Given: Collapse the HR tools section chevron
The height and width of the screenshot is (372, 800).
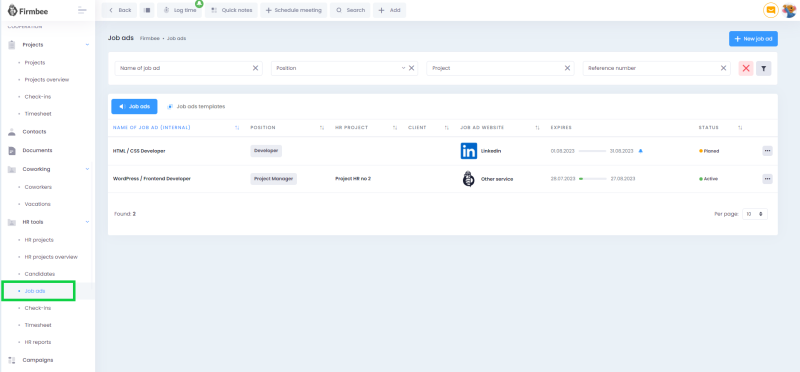Looking at the screenshot, I should tap(87, 222).
